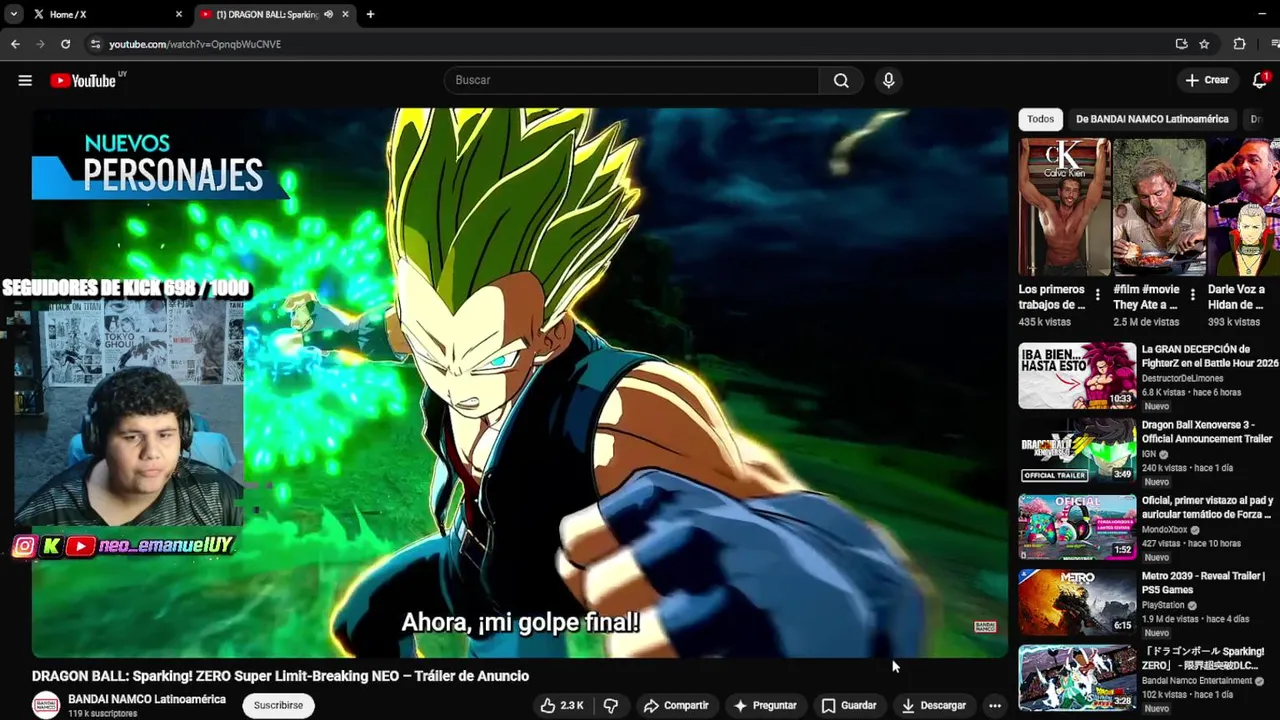The image size is (1280, 720).
Task: Open the YouTube guide hamburger menu
Action: pyautogui.click(x=25, y=80)
